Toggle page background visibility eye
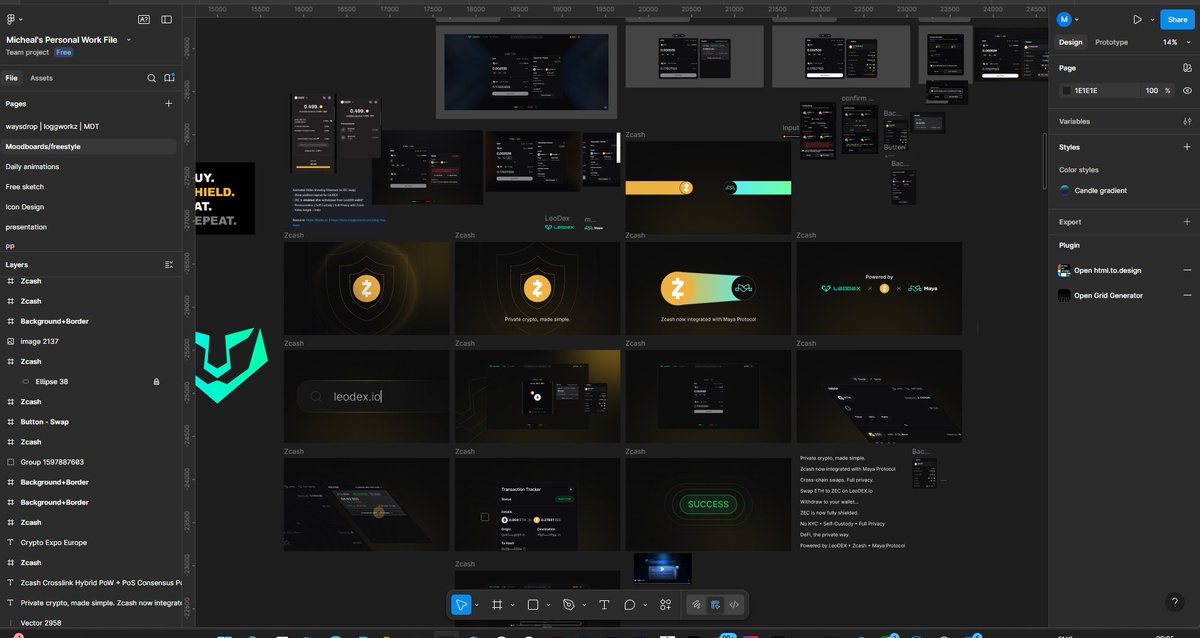 click(1187, 90)
